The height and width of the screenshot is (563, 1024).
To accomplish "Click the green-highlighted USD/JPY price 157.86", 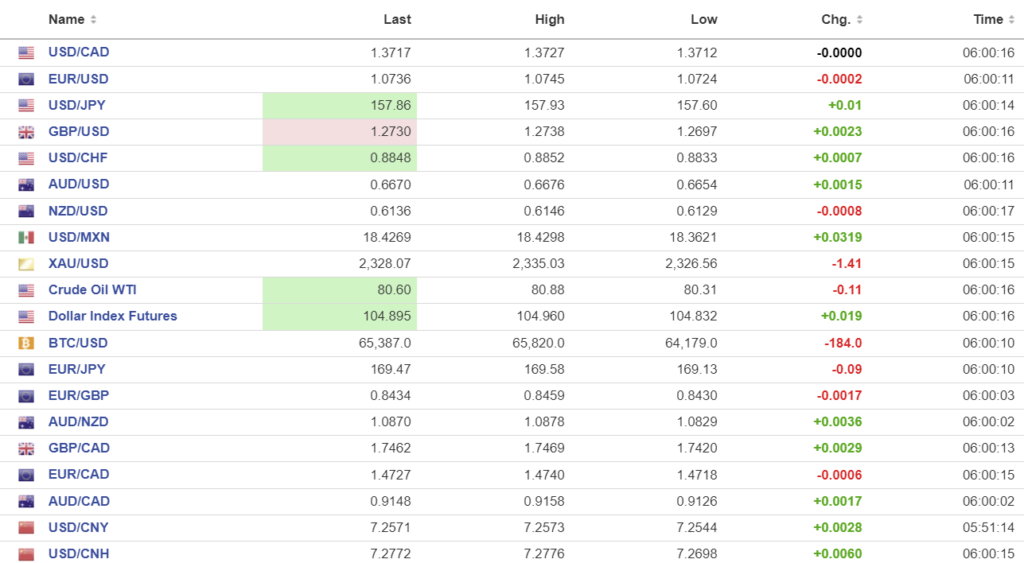I will (x=389, y=105).
